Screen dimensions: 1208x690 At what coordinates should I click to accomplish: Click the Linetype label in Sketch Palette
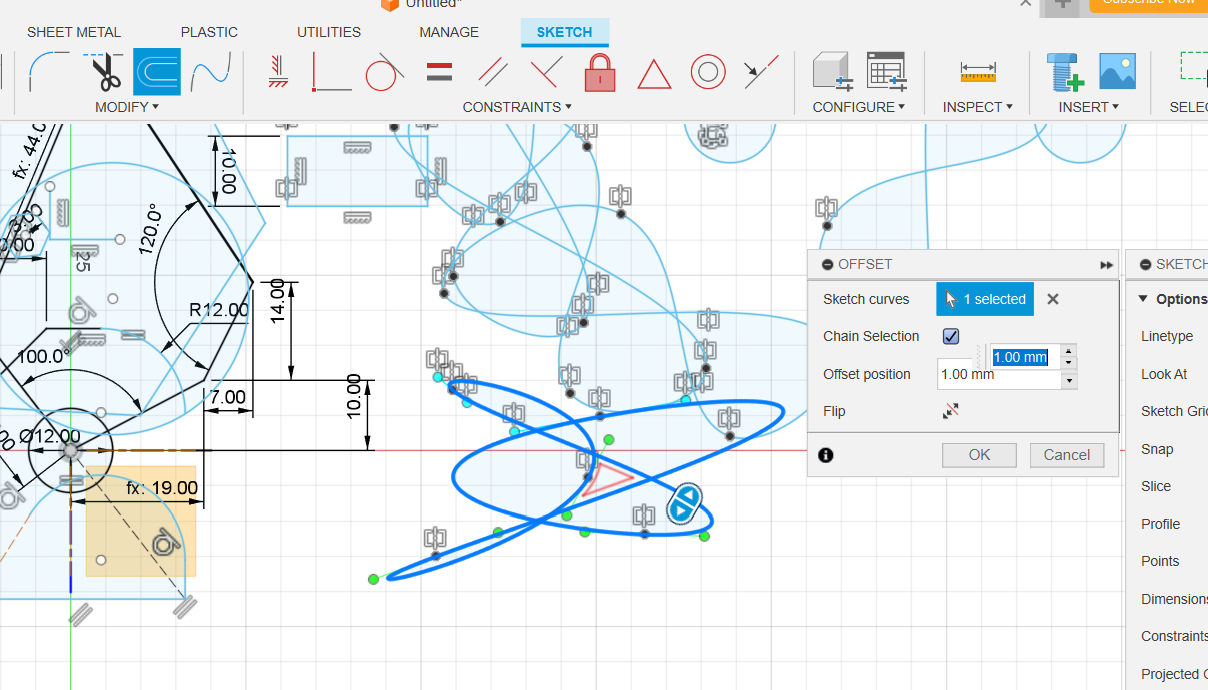click(1167, 336)
